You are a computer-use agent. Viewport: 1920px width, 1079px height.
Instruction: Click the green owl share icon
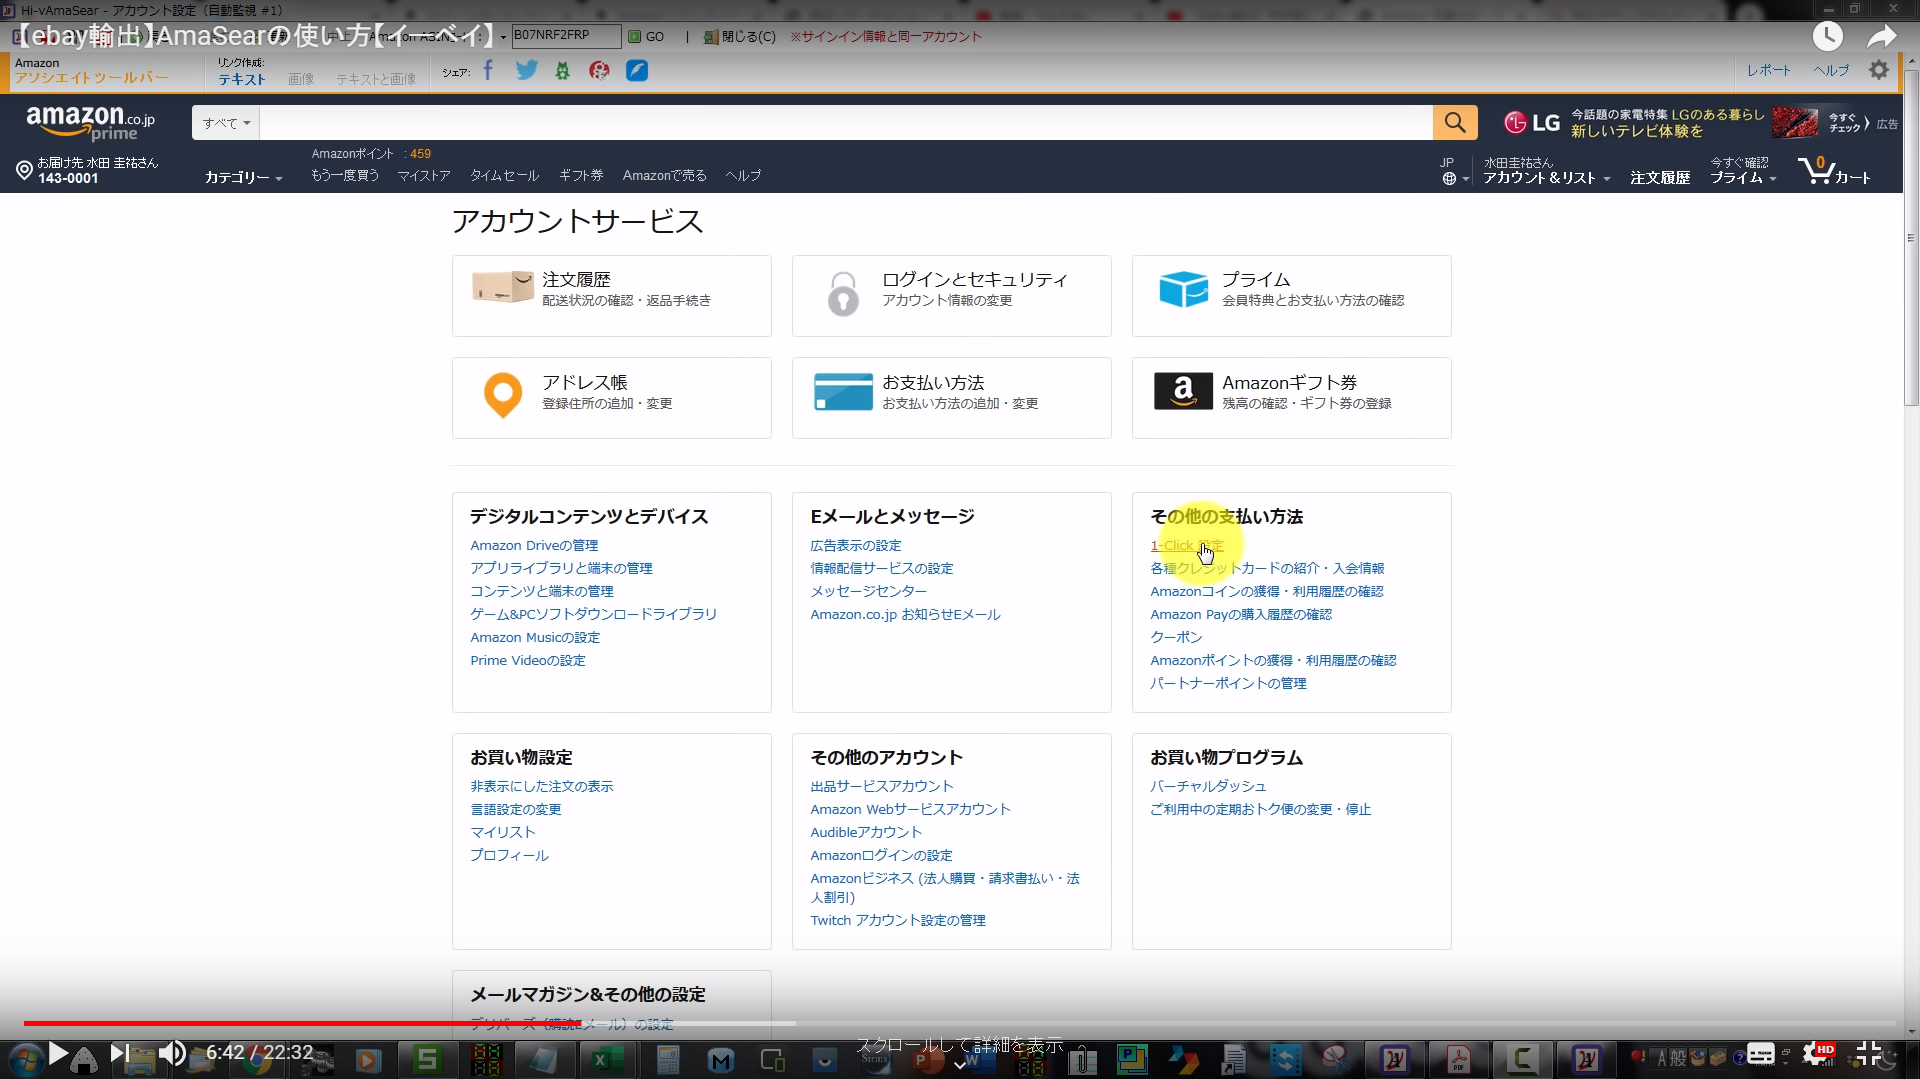pos(563,70)
